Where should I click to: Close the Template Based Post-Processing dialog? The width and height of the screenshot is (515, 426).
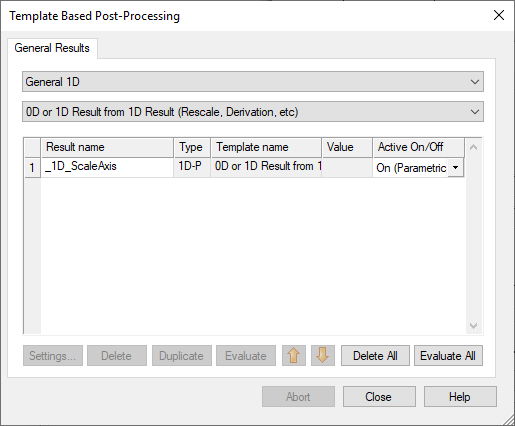point(499,15)
